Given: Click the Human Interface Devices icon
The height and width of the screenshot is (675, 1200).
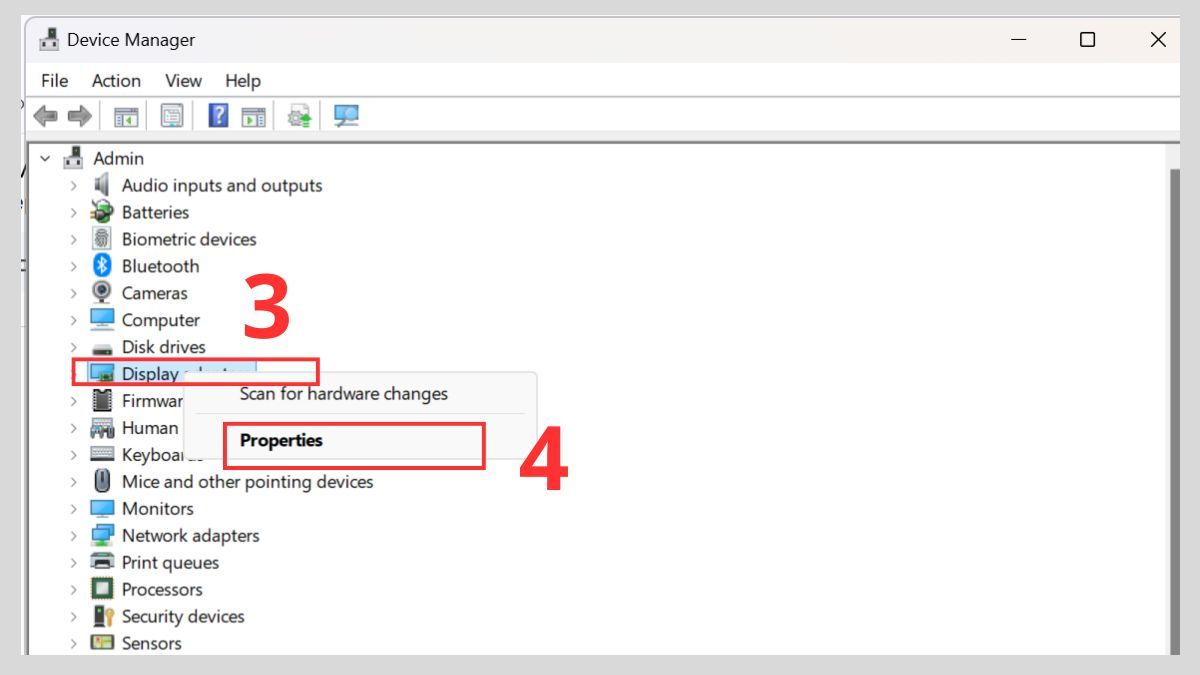Looking at the screenshot, I should (102, 428).
